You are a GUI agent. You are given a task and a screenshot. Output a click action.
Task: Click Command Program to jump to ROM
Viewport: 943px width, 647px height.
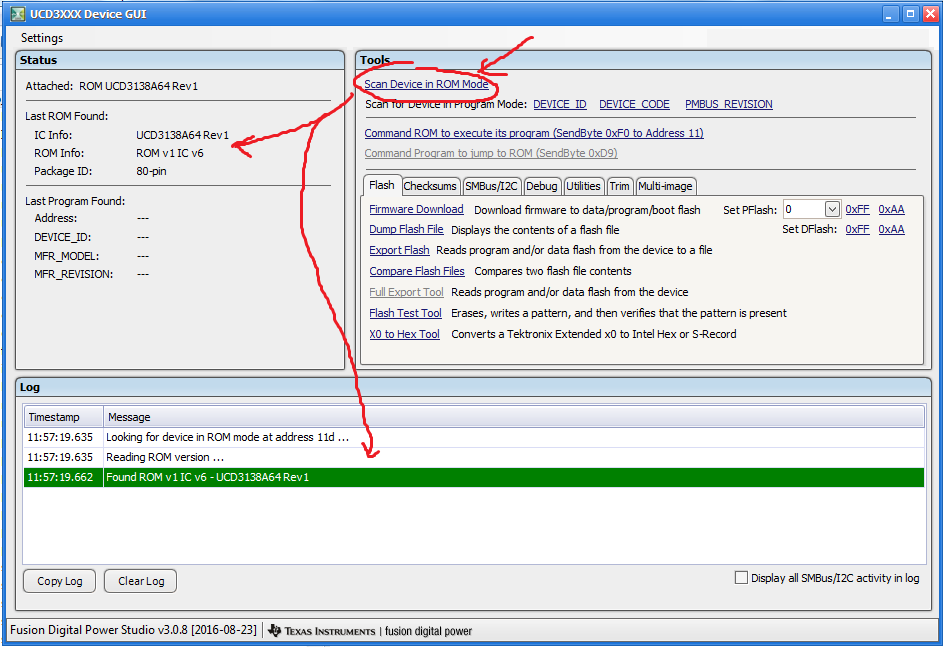tap(491, 153)
